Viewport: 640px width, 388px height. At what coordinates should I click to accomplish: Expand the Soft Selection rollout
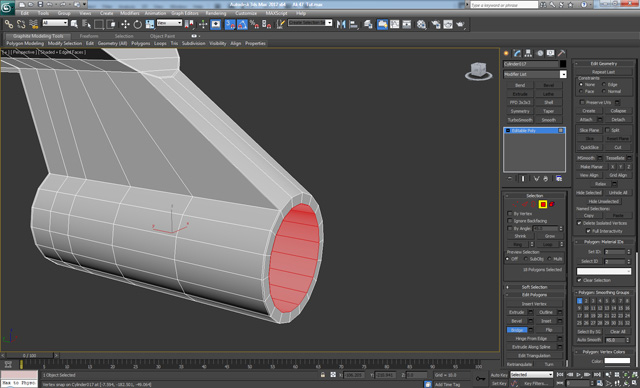point(534,287)
